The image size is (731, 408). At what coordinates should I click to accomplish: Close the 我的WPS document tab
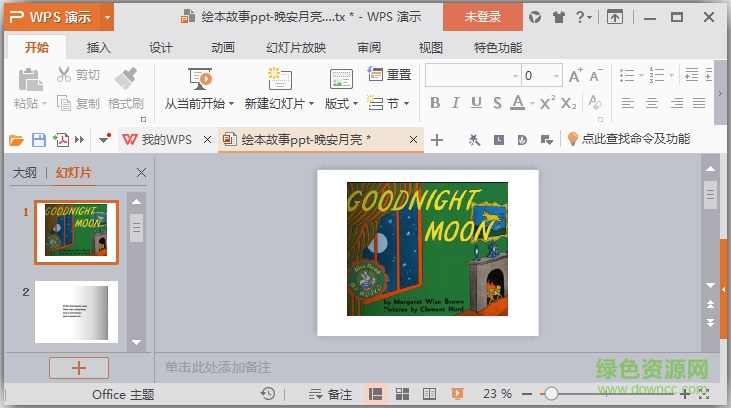[207, 139]
